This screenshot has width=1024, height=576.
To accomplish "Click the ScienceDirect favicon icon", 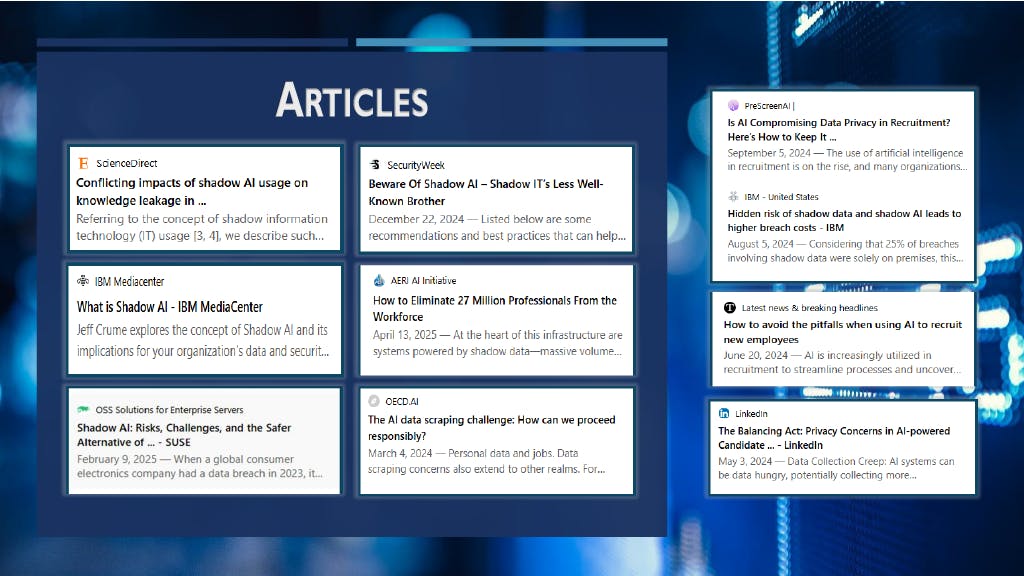I will tap(83, 163).
